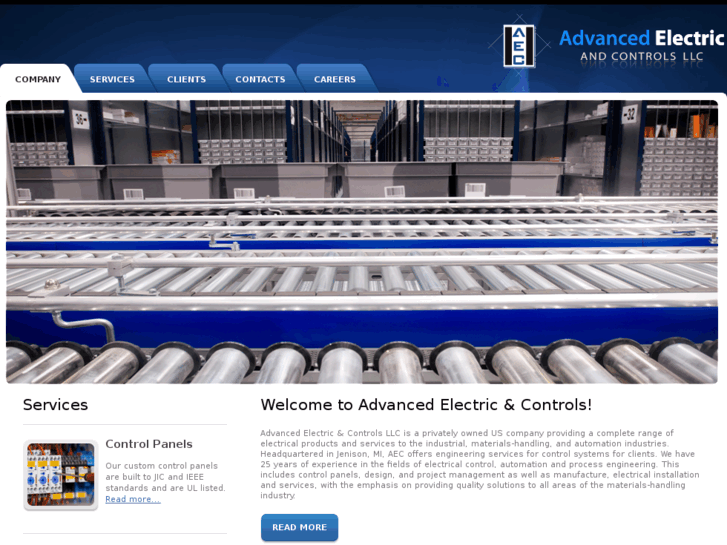Click the blue READ MORE button
Screen dimensions: 727x545
tap(300, 527)
